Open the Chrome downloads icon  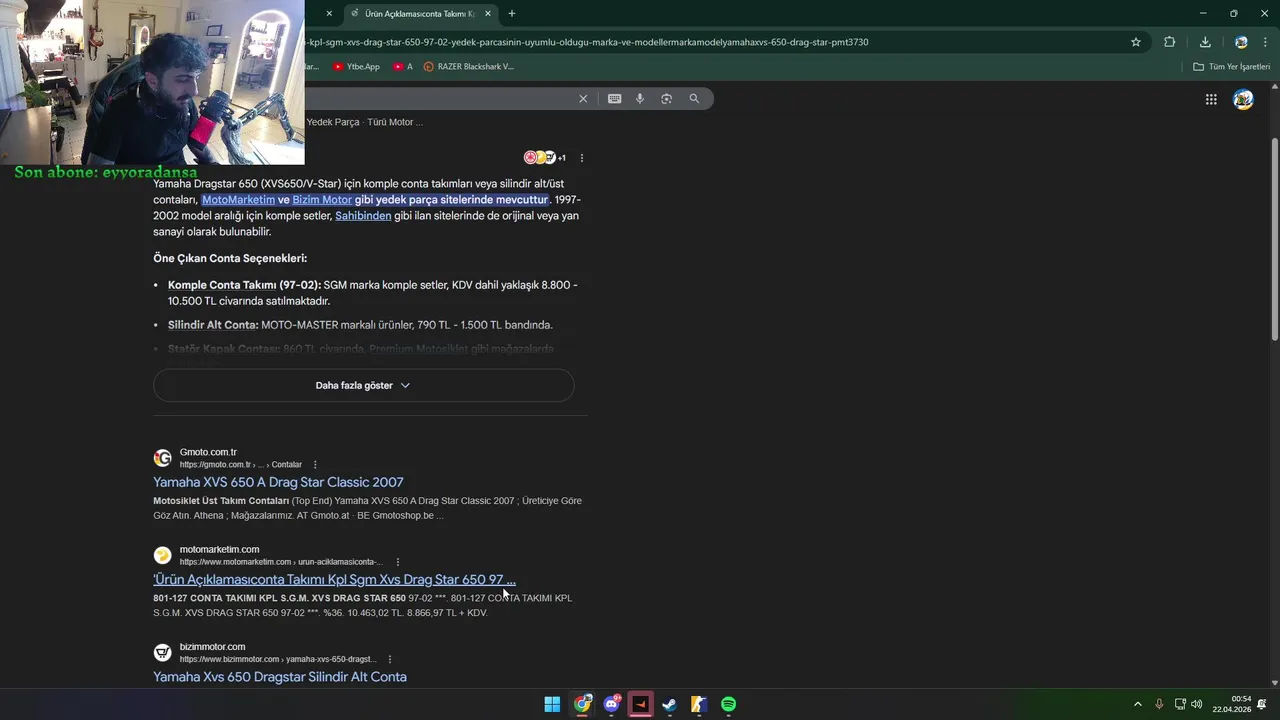[x=1205, y=42]
